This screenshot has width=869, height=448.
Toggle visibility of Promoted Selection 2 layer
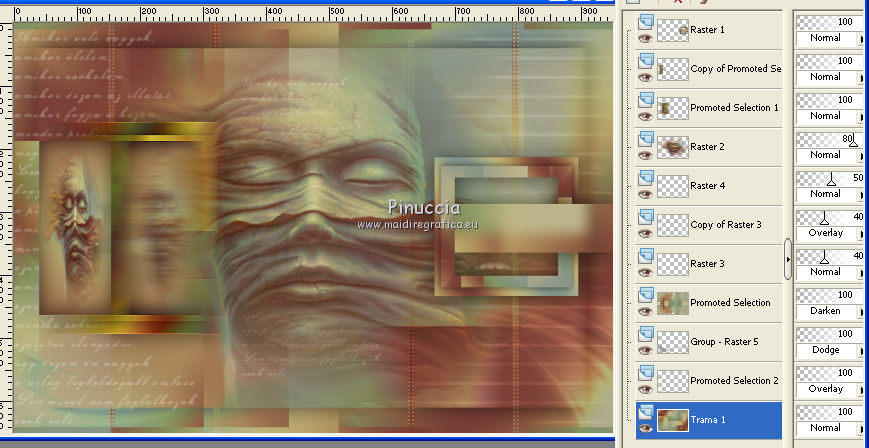click(x=645, y=389)
